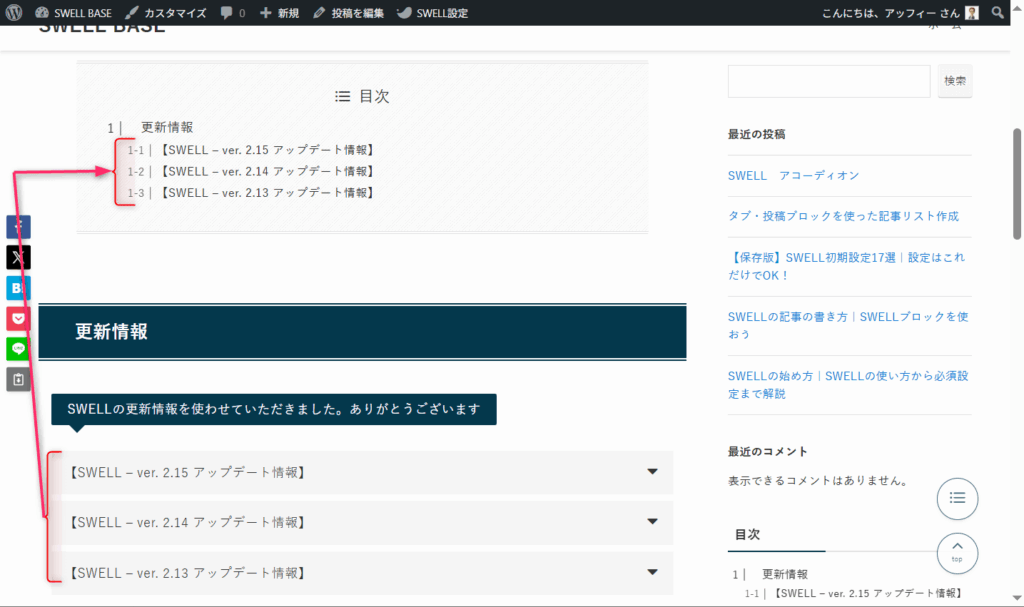The image size is (1024, 607).
Task: Save the post to Pocket
Action: pyautogui.click(x=18, y=318)
